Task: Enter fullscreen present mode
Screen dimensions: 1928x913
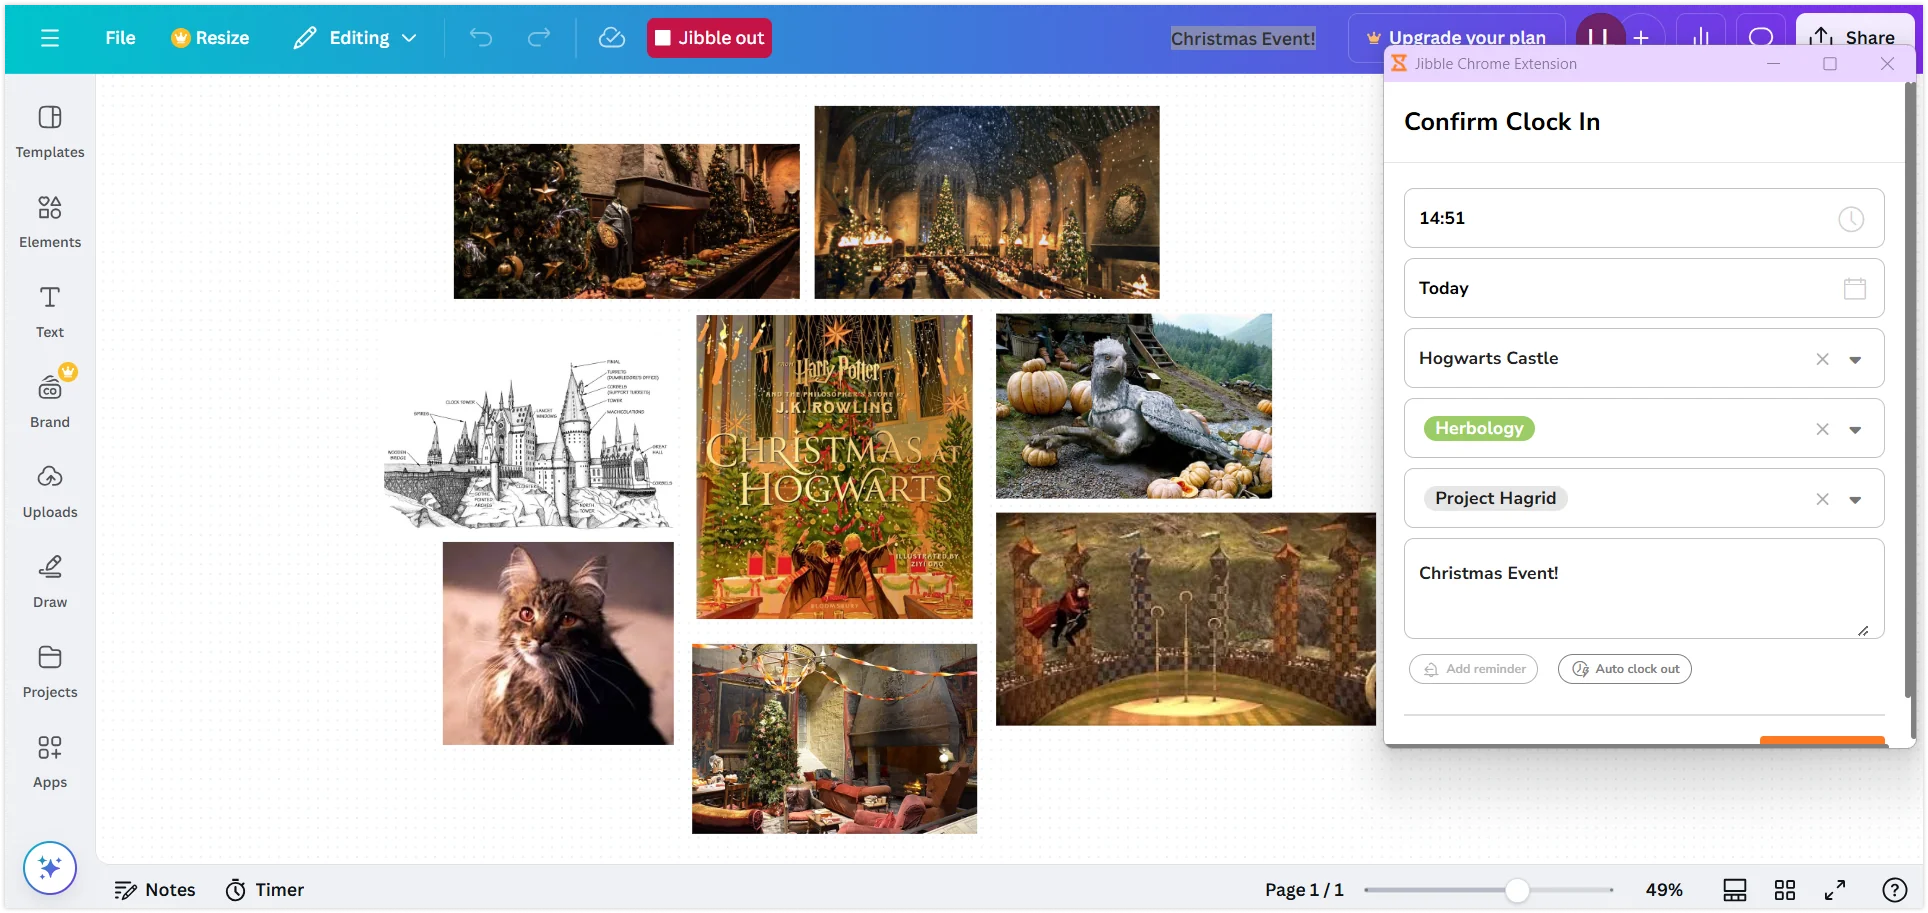Action: [1835, 890]
